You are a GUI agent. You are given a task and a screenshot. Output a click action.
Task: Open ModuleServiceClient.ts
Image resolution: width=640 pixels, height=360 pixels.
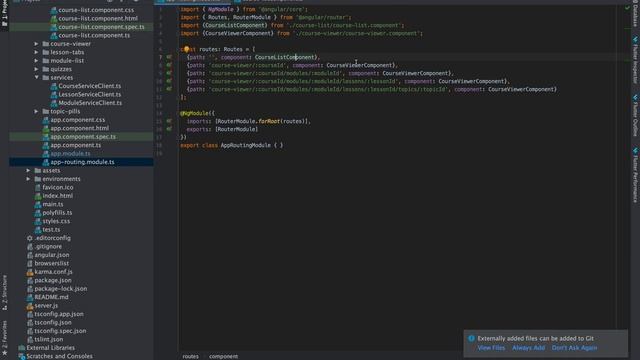[90, 103]
